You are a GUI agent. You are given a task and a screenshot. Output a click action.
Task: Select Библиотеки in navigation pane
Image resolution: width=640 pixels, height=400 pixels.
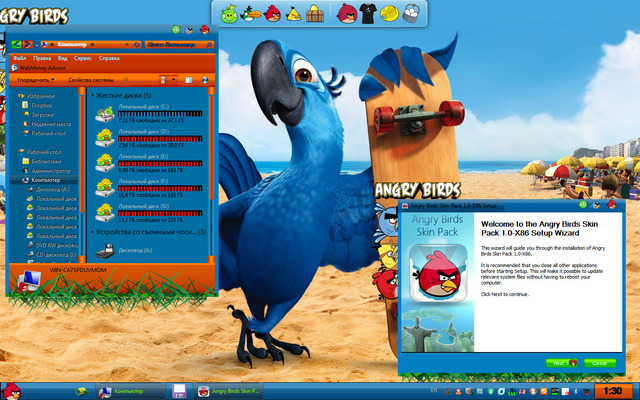[x=46, y=161]
